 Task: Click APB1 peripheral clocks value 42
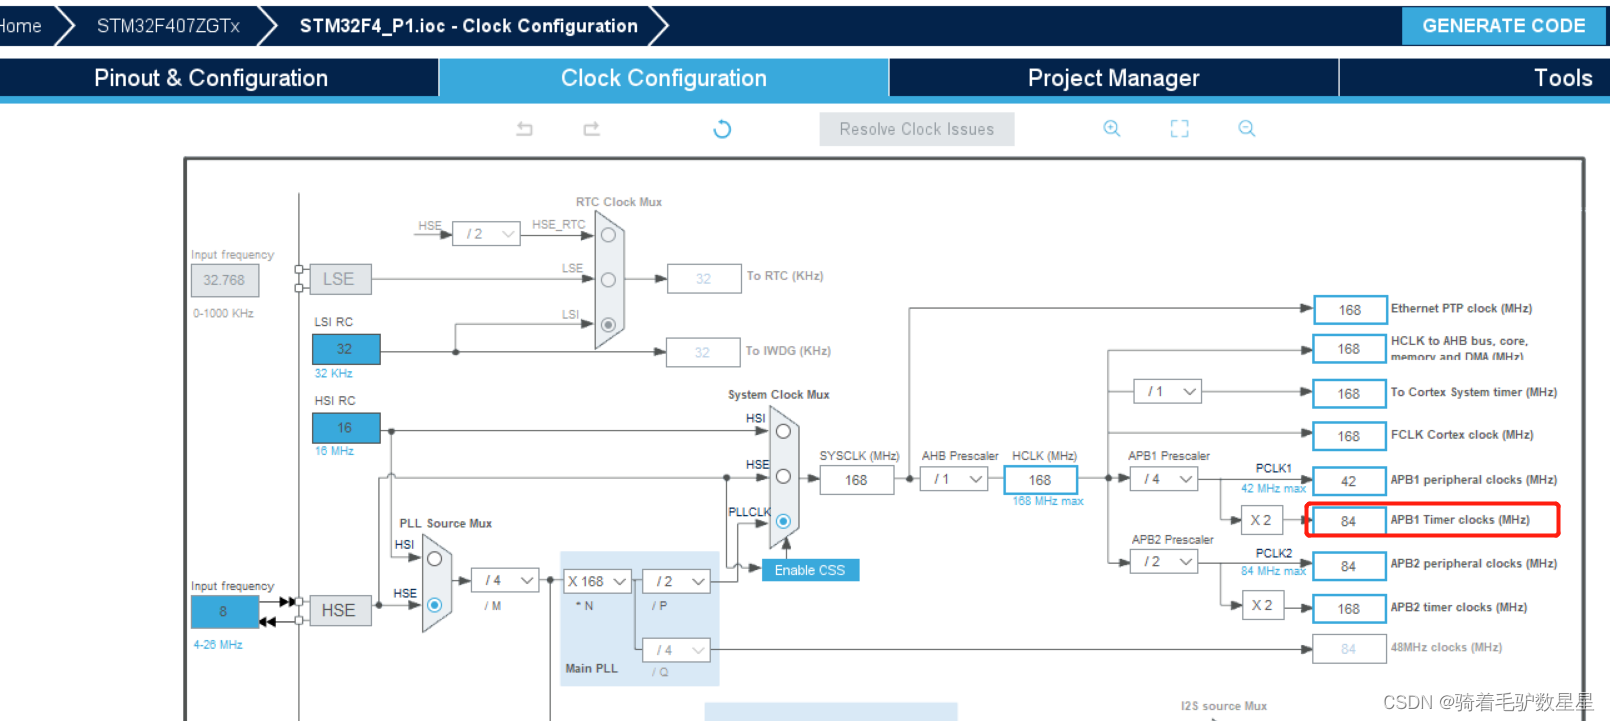coord(1349,481)
